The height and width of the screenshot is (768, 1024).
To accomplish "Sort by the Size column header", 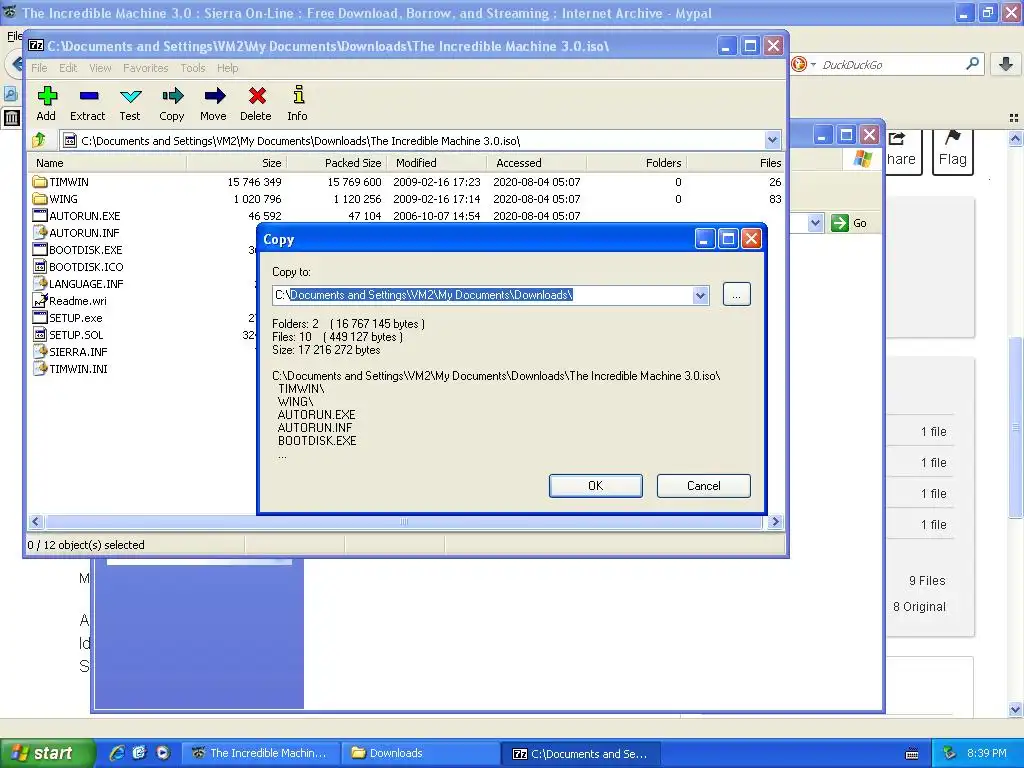I will [x=237, y=163].
